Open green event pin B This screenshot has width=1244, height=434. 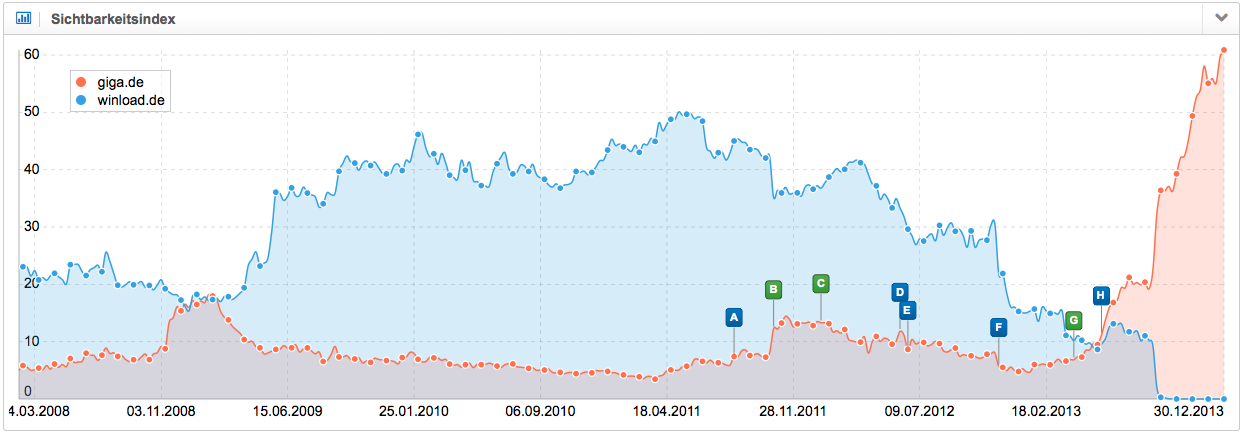[x=773, y=290]
